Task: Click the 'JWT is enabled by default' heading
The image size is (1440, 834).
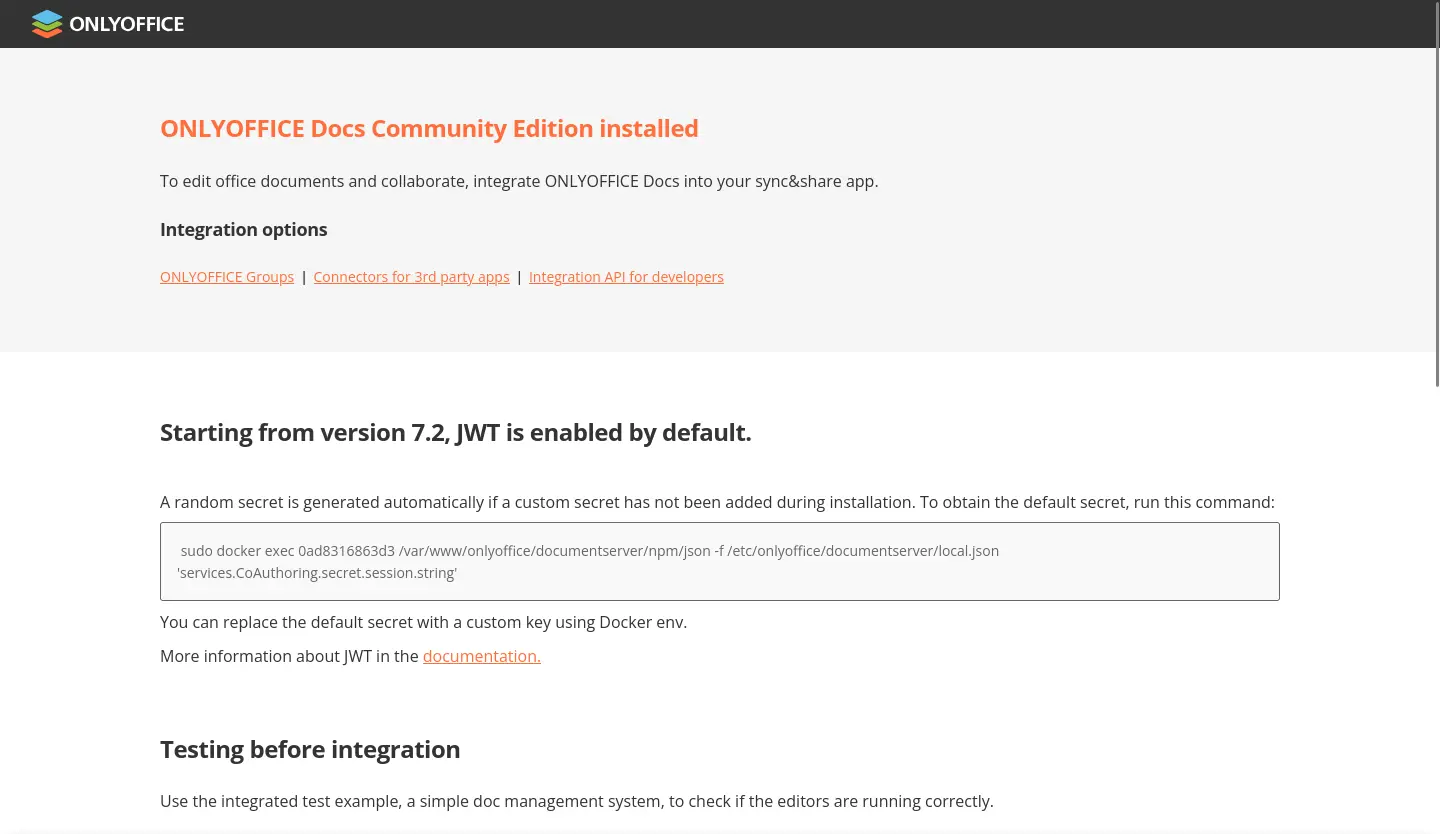Action: [x=455, y=433]
